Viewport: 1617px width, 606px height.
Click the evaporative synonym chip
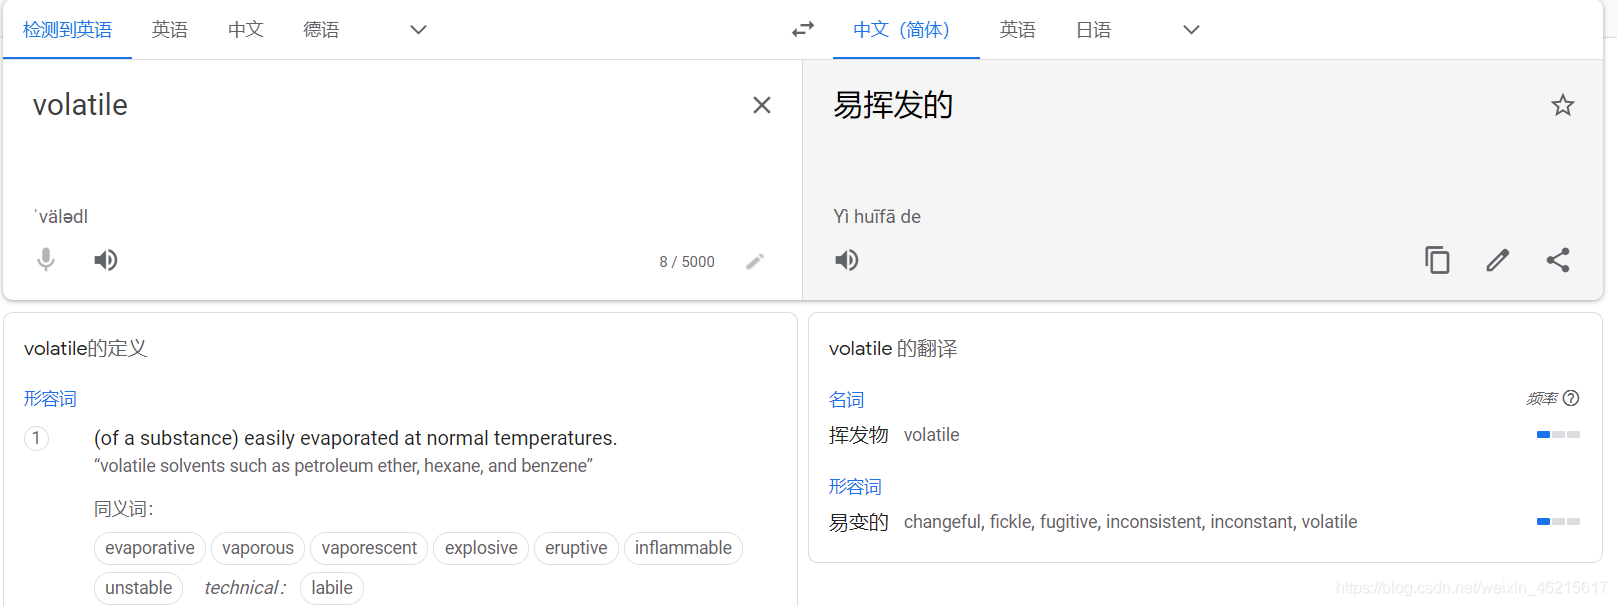150,548
